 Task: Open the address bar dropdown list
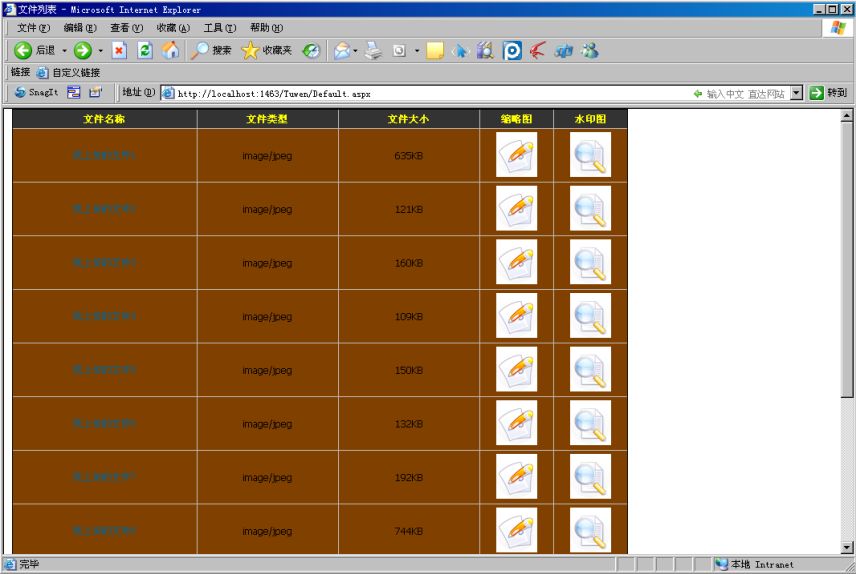tap(796, 93)
